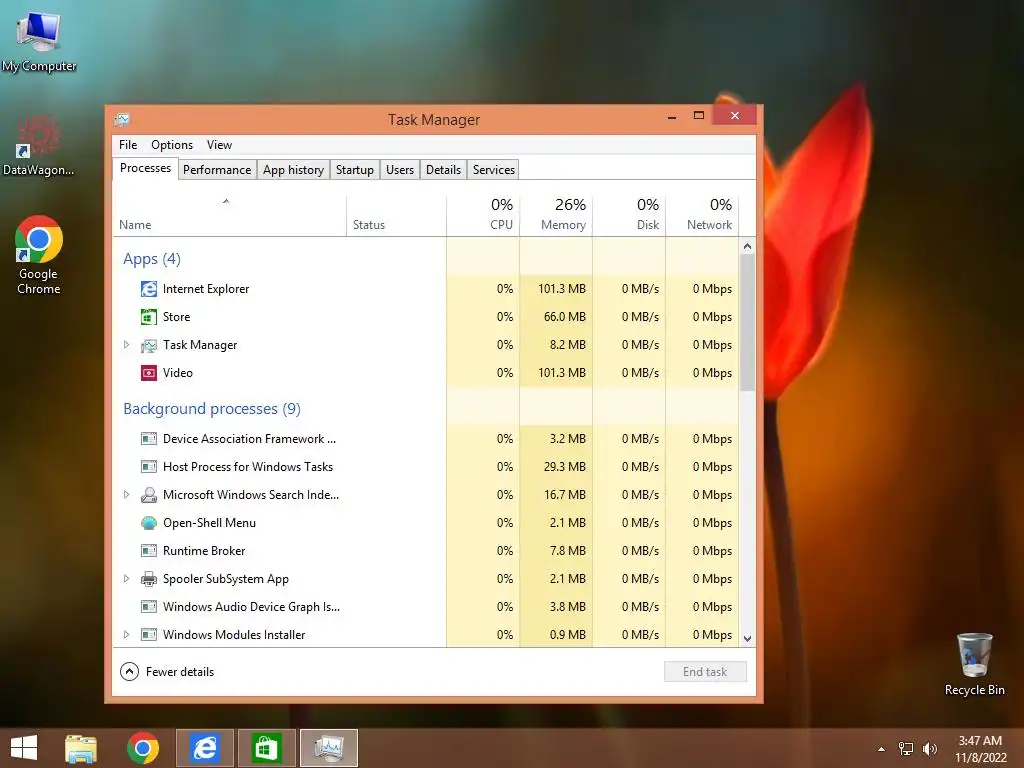Switch to the Services tab
Screen dimensions: 1024x768
tap(494, 170)
